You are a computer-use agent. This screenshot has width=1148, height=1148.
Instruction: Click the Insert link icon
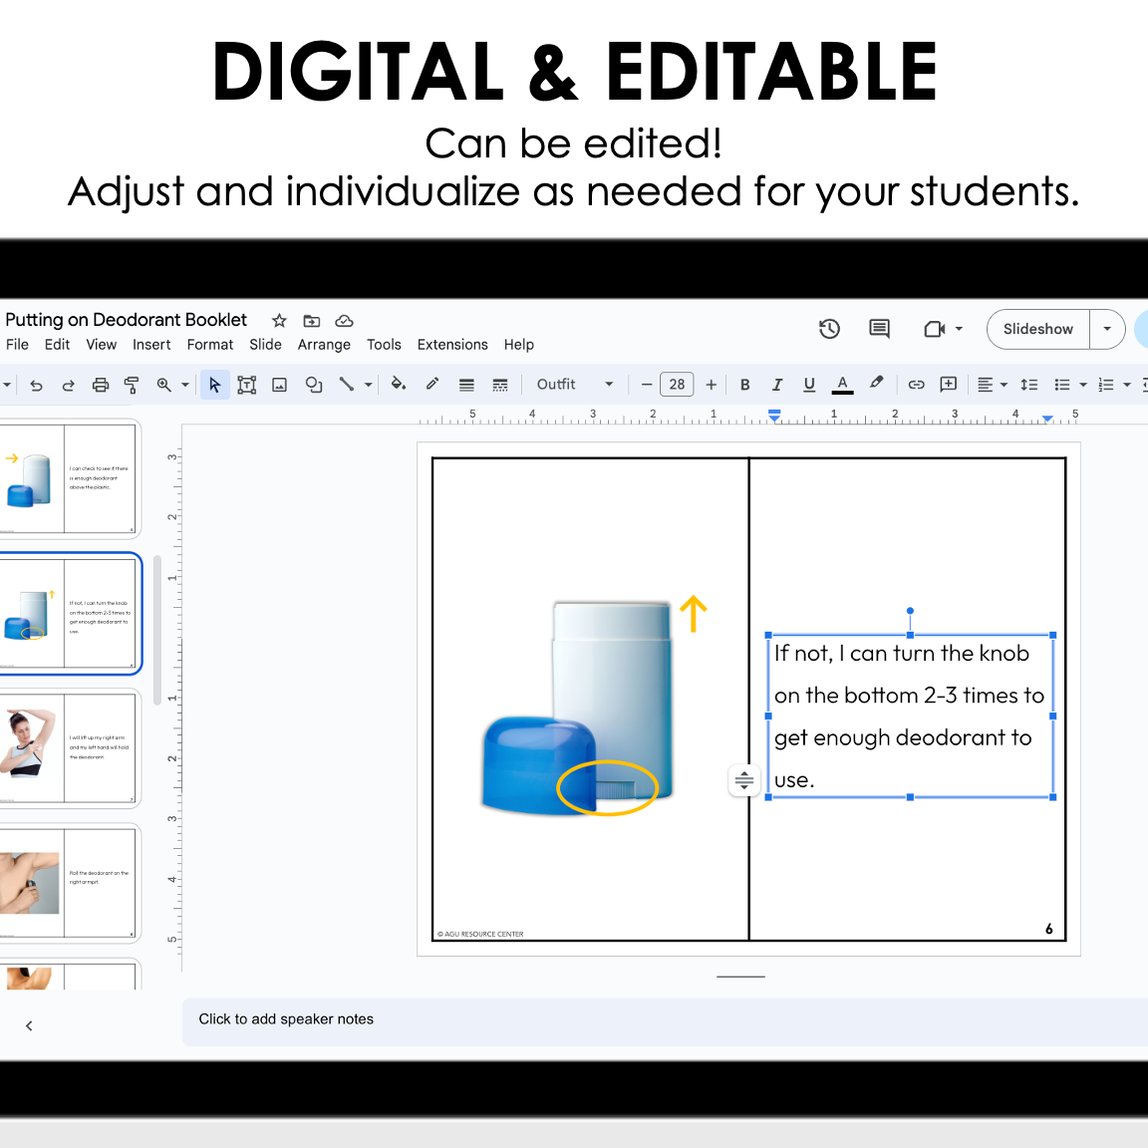916,384
